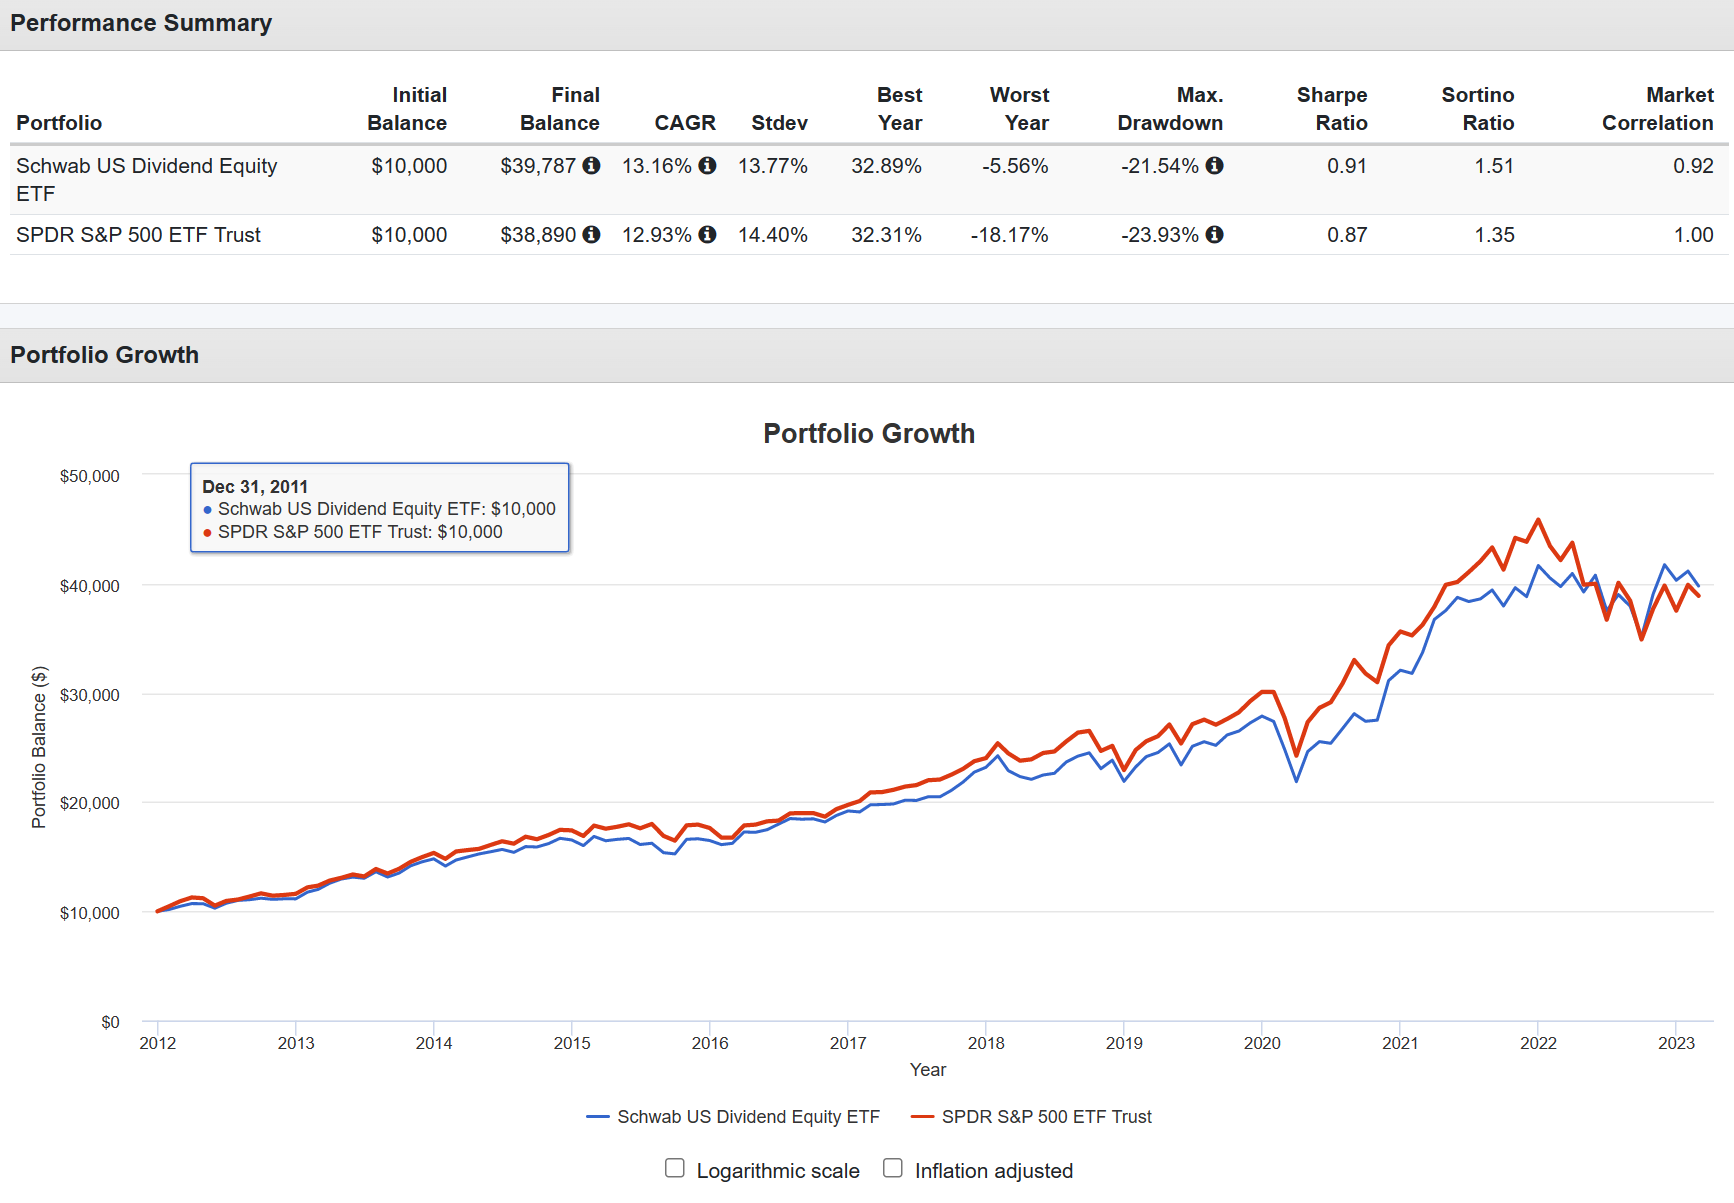The width and height of the screenshot is (1734, 1203).
Task: Click SPDR Sharpe ratio value 0.87
Action: pyautogui.click(x=1347, y=234)
